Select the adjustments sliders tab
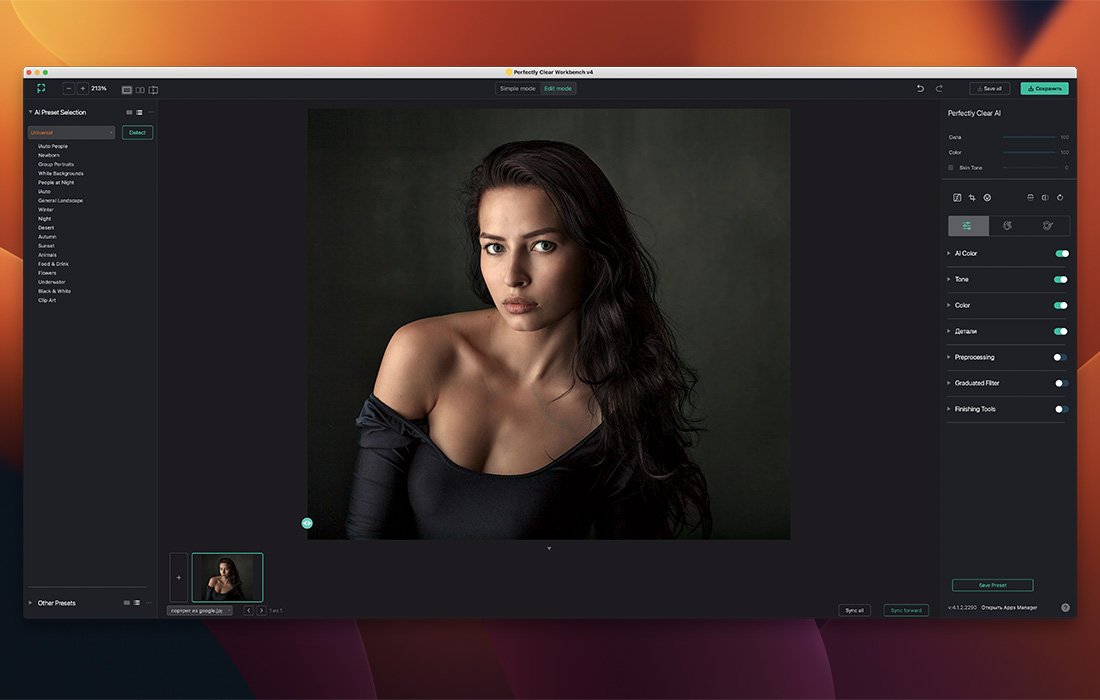Screen dimensions: 1100x700 coord(968,226)
